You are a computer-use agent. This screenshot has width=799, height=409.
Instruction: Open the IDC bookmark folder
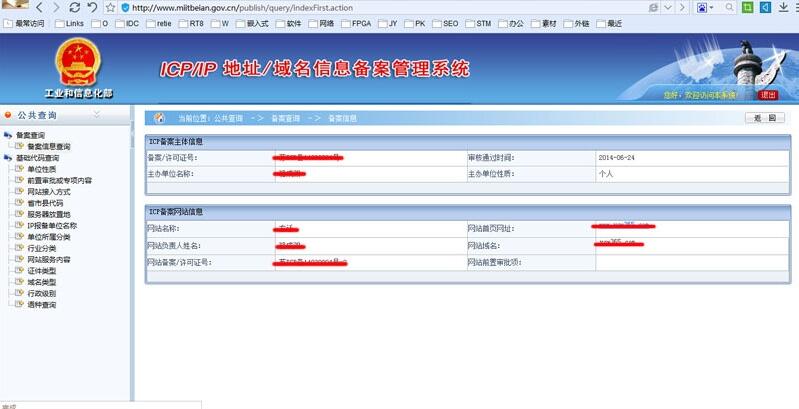[127, 23]
